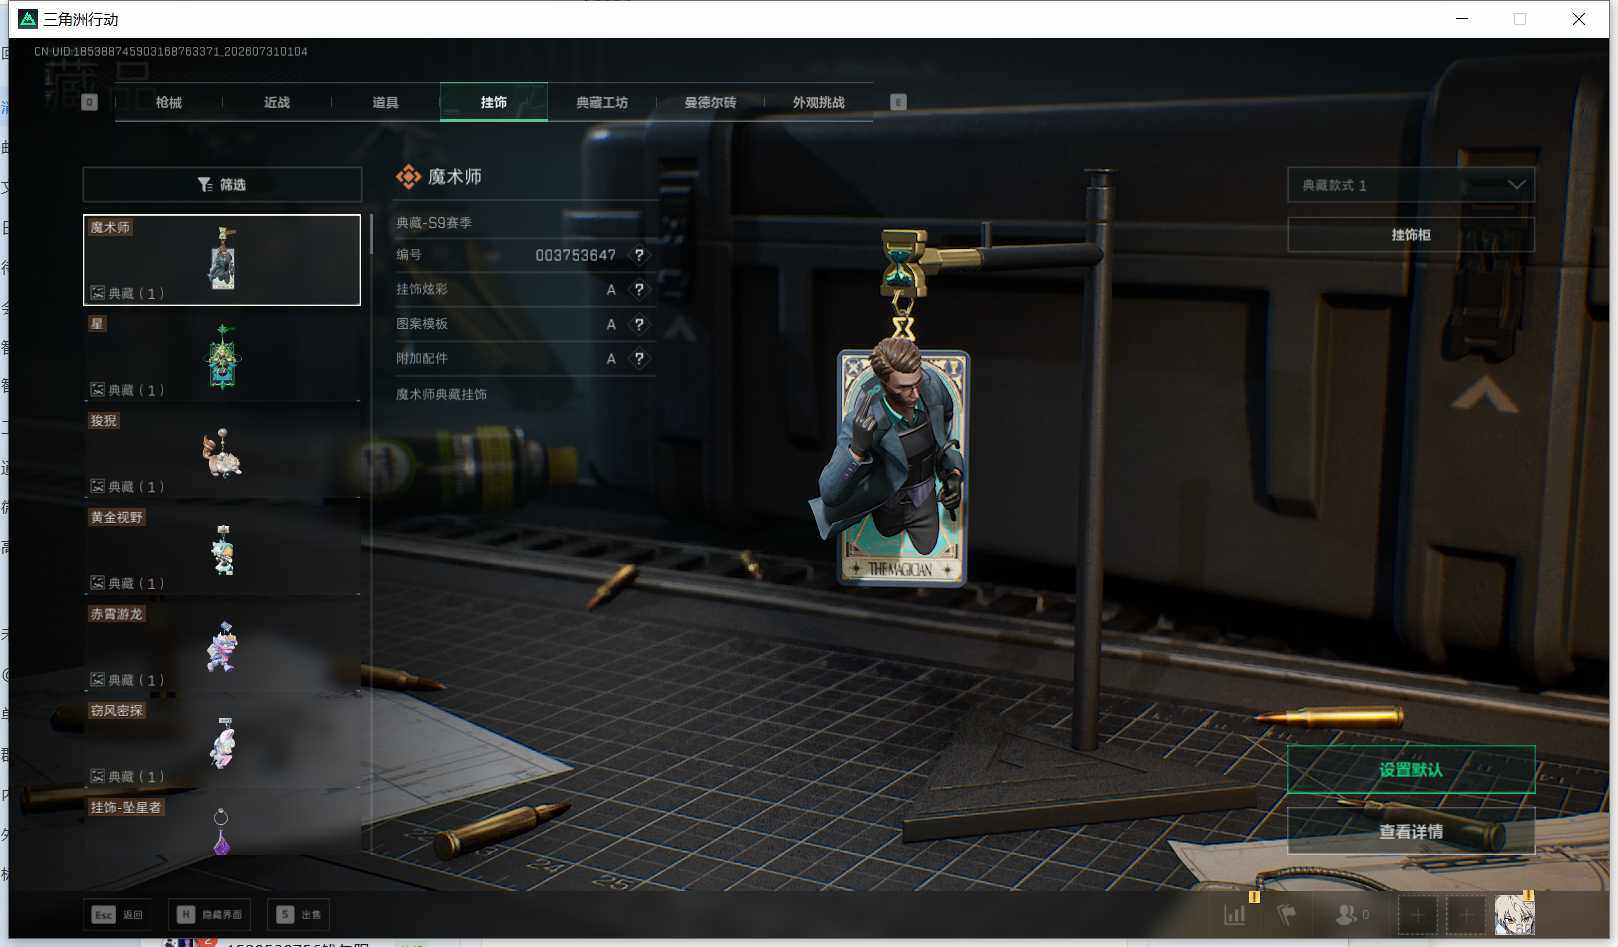Select the 道具 tab
1618x947 pixels.
(x=385, y=102)
